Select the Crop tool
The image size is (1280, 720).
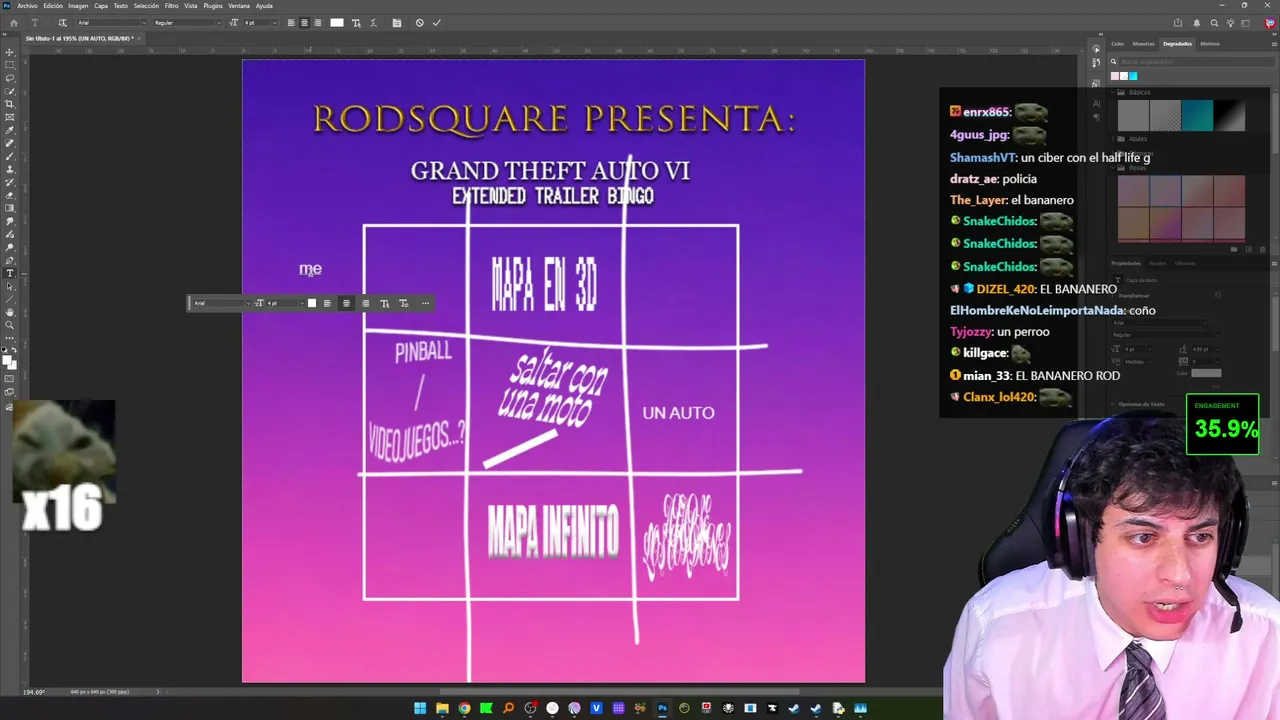pos(10,104)
